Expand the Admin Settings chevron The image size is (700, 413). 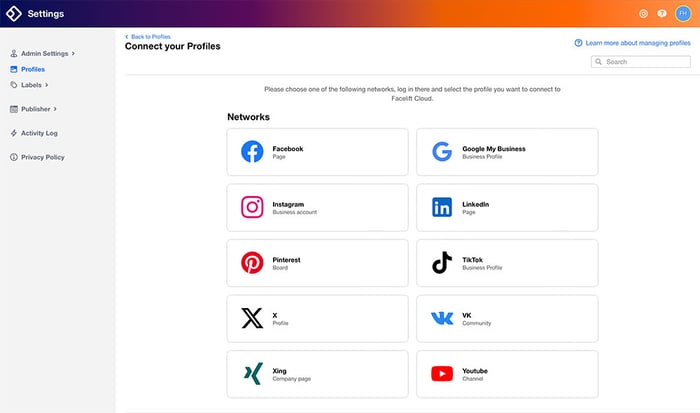[x=73, y=54]
